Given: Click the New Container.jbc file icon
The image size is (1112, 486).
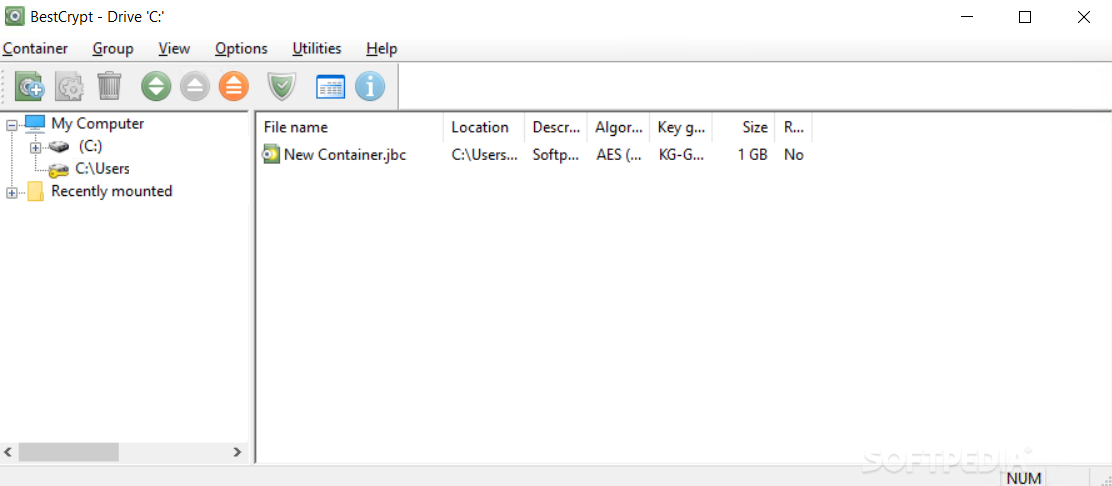Looking at the screenshot, I should point(271,154).
